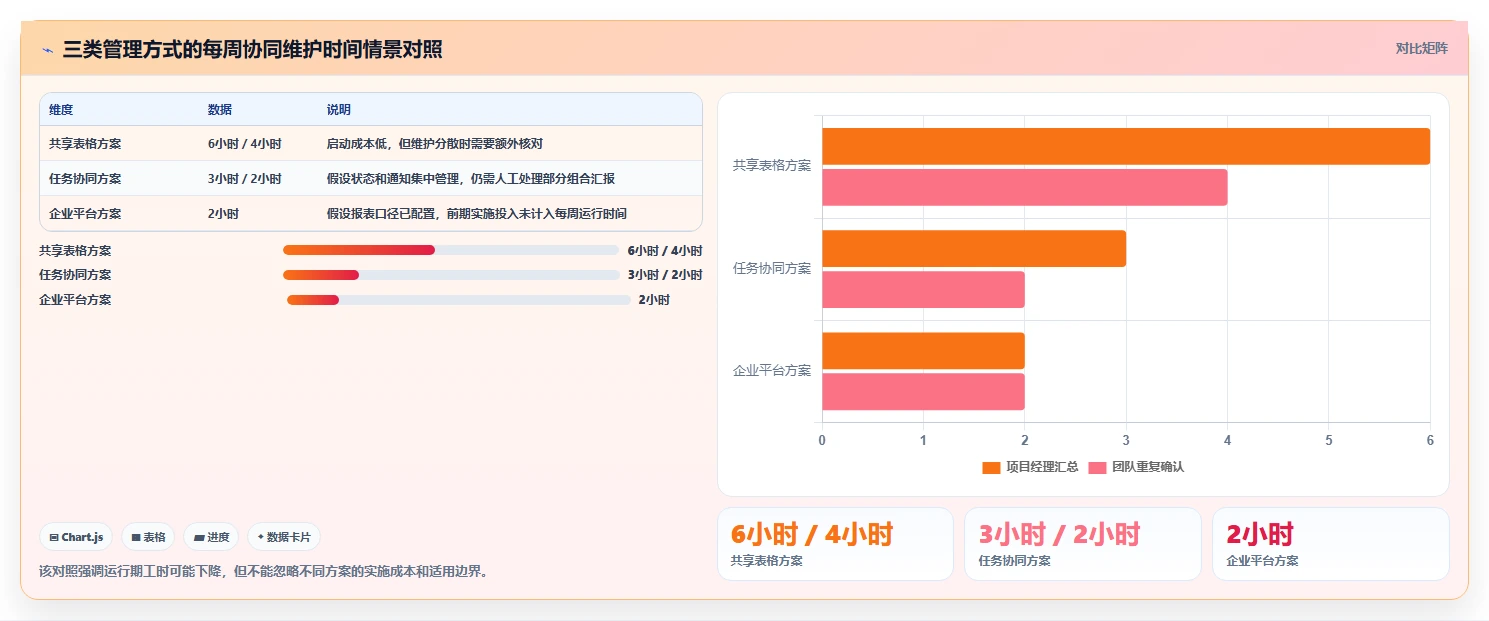Image resolution: width=1489 pixels, height=621 pixels.
Task: Click the 说明 column header
Action: click(x=339, y=110)
